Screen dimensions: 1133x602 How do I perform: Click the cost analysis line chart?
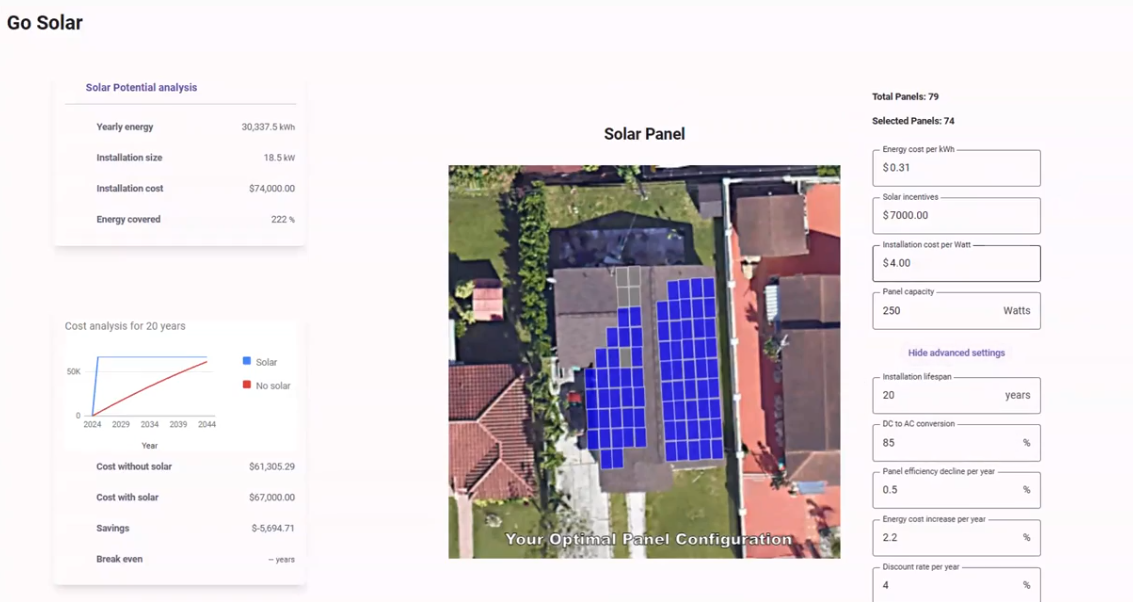pos(150,387)
